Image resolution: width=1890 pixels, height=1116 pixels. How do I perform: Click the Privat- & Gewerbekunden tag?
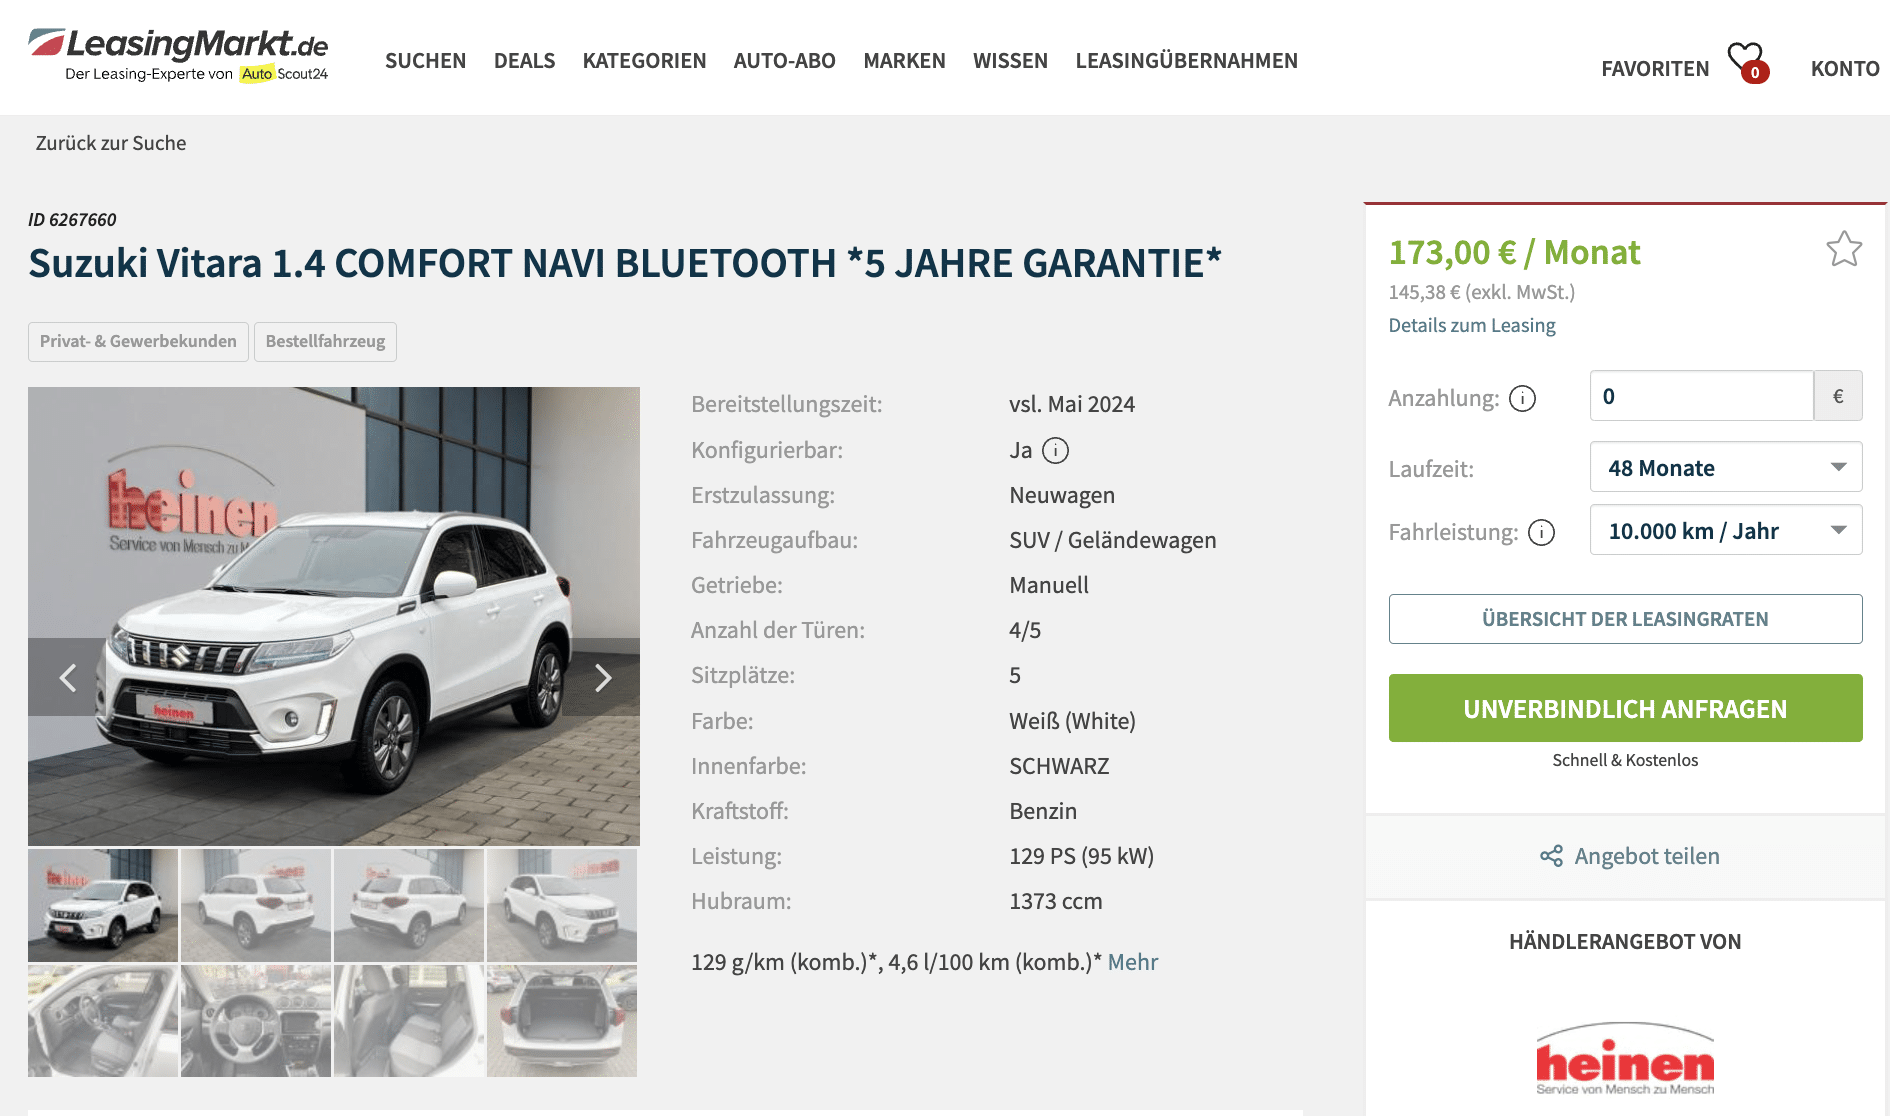tap(138, 341)
